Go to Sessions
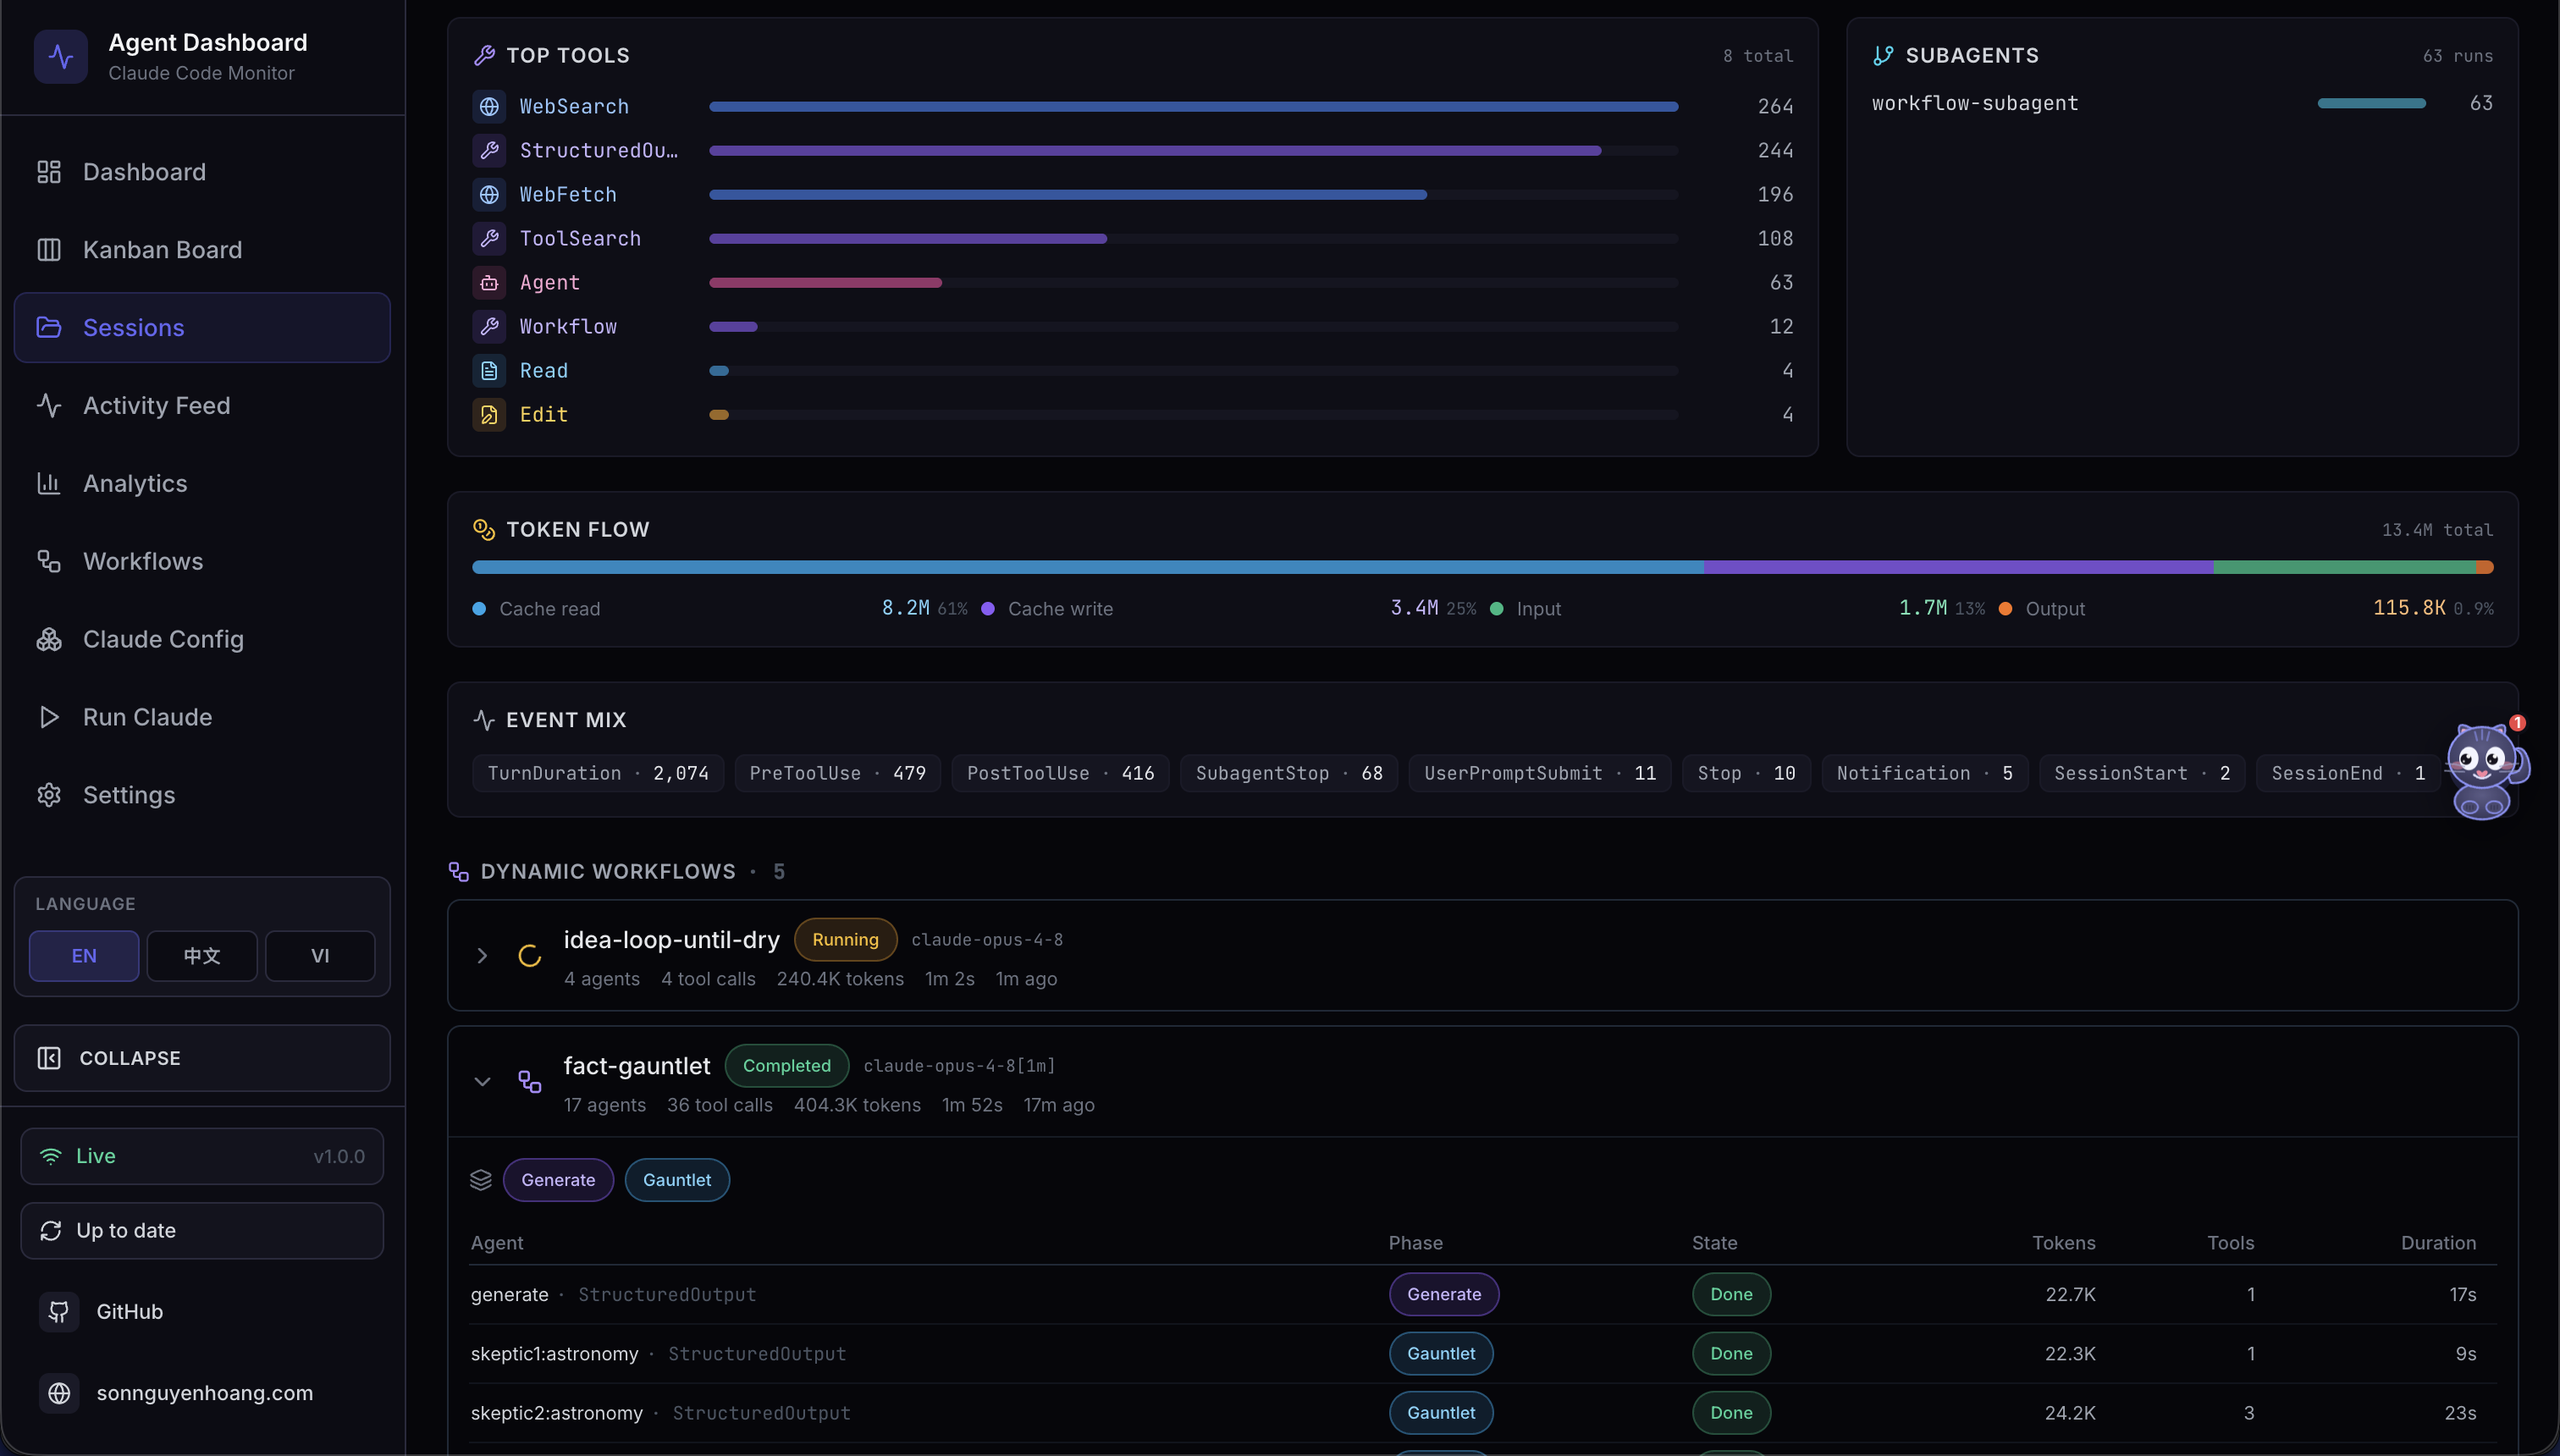2560x1456 pixels. 202,328
